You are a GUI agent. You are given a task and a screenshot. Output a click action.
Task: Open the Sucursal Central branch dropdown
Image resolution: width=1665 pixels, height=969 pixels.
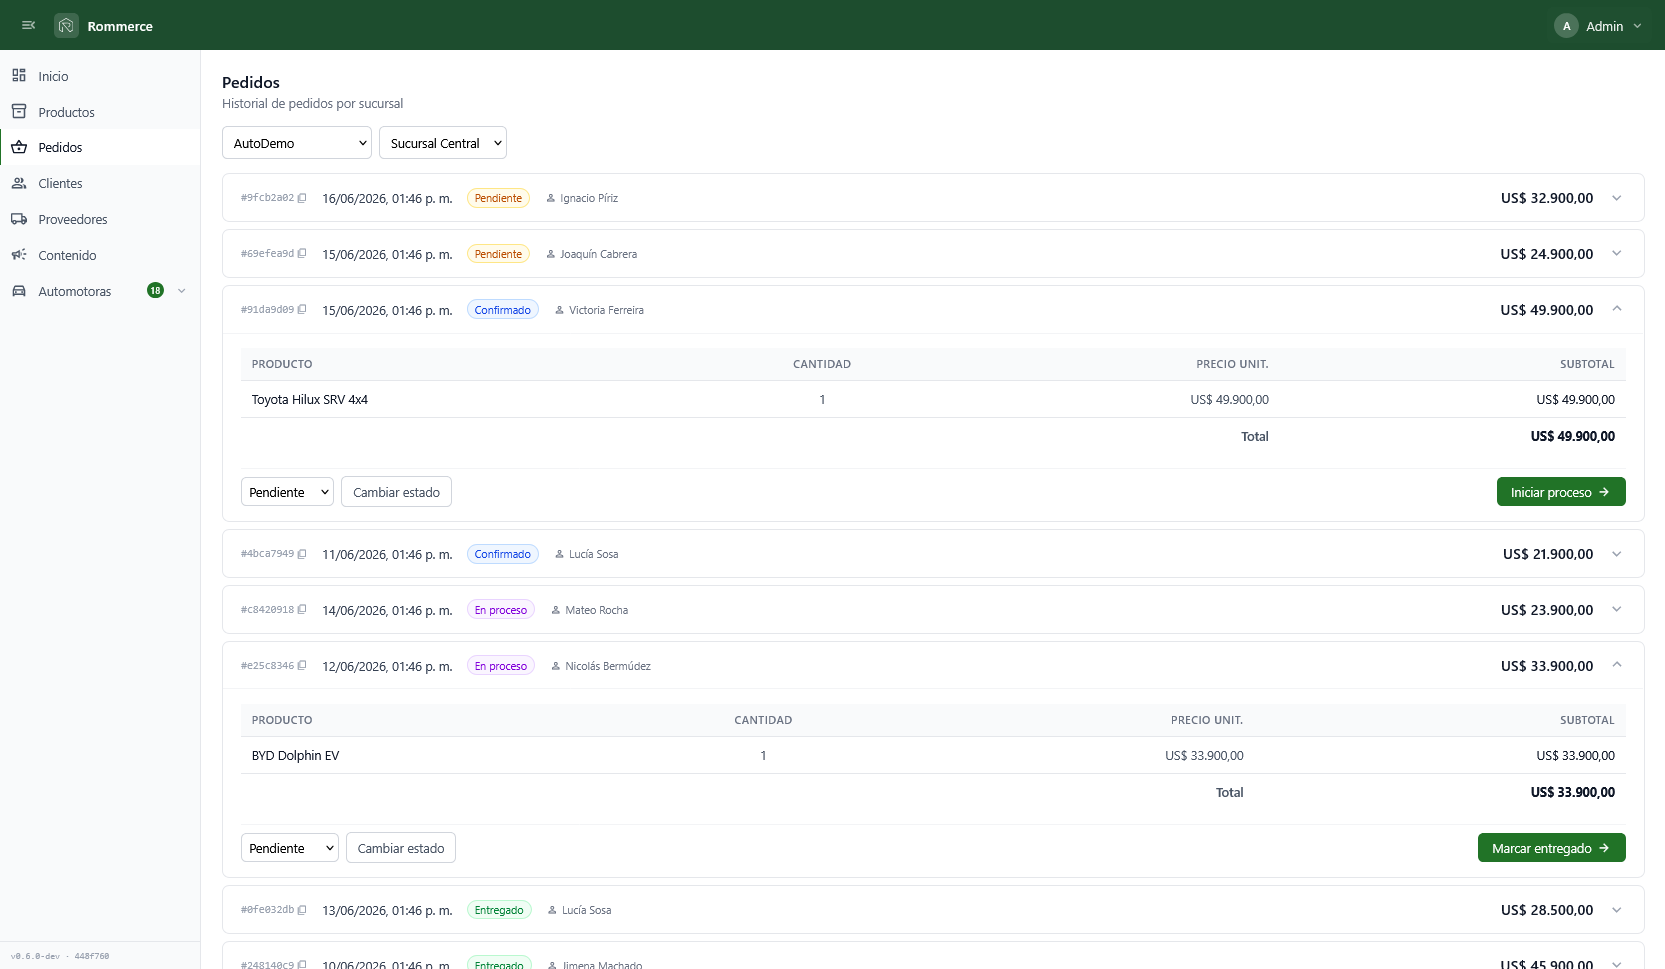443,143
